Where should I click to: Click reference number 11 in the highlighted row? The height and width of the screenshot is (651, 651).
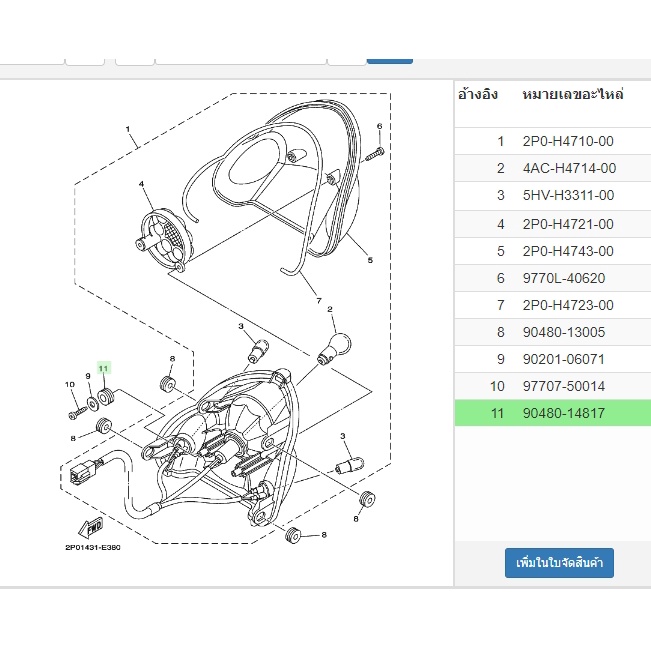(497, 414)
